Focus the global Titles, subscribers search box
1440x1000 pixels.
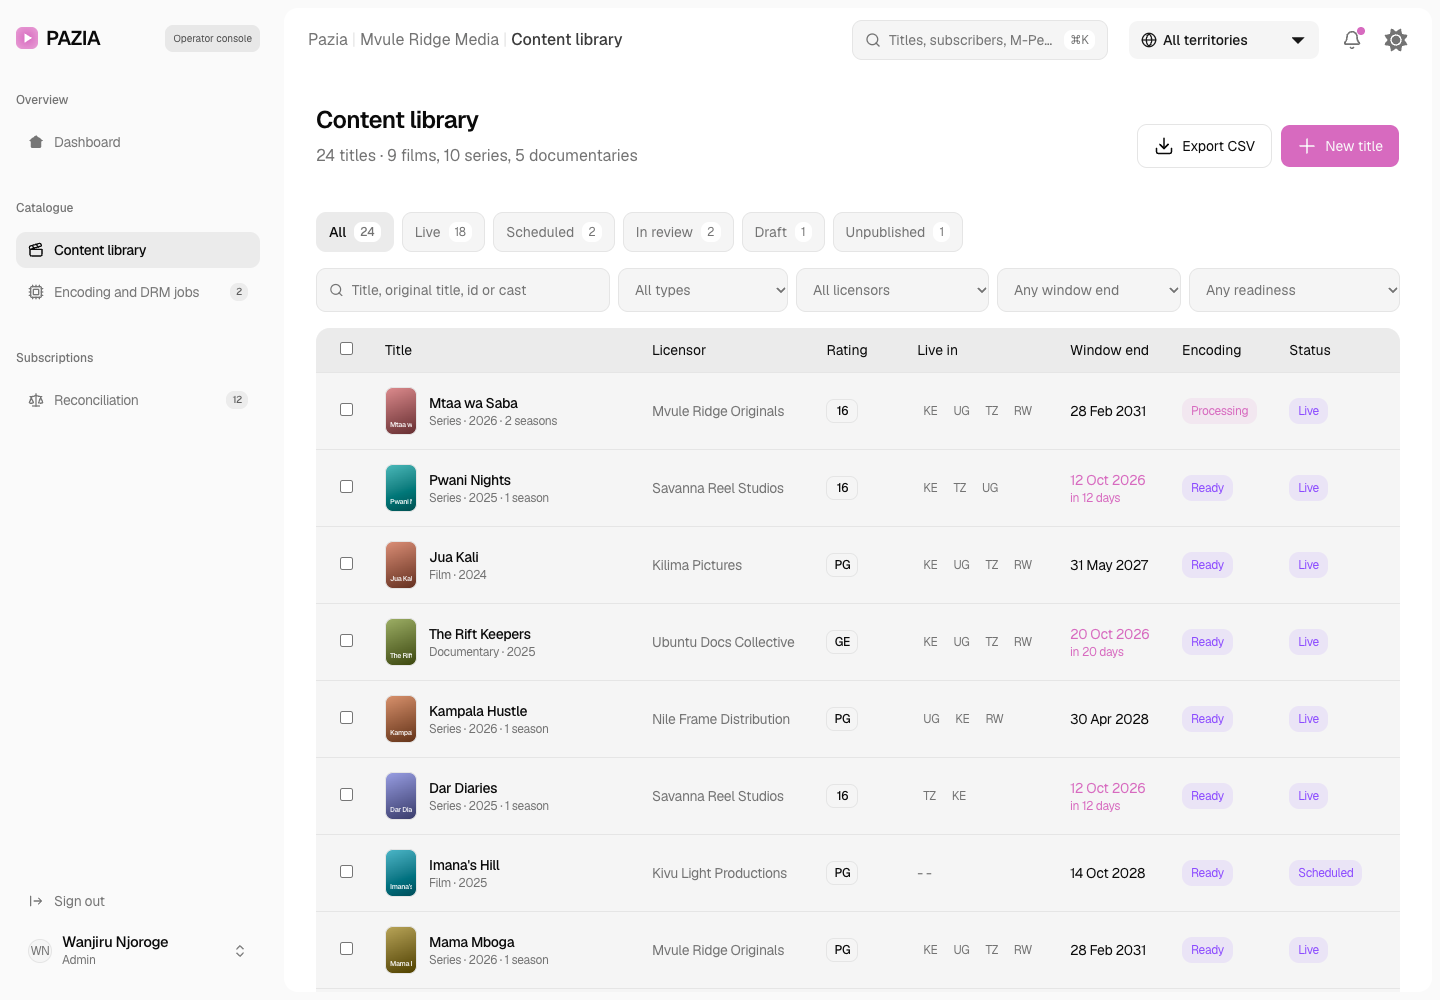click(x=980, y=40)
